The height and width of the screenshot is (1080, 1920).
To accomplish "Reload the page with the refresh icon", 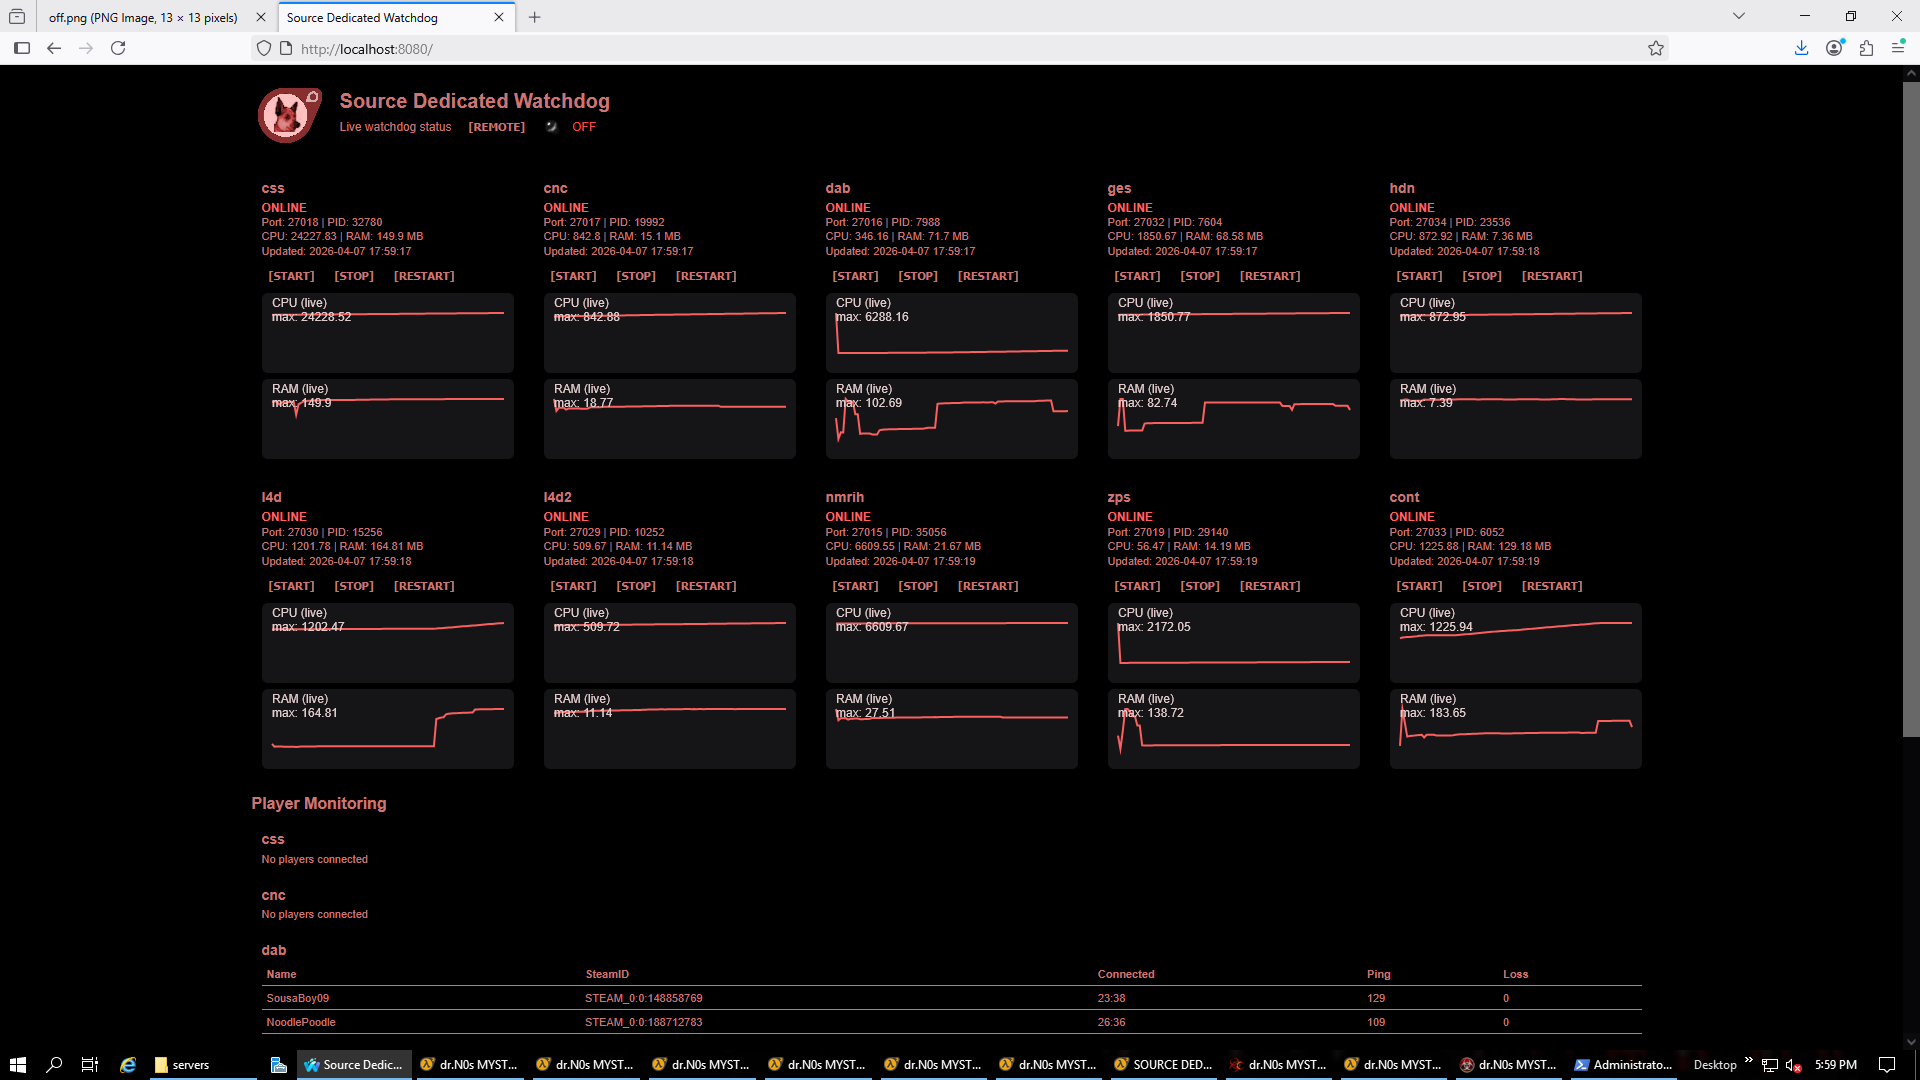I will click(x=118, y=48).
